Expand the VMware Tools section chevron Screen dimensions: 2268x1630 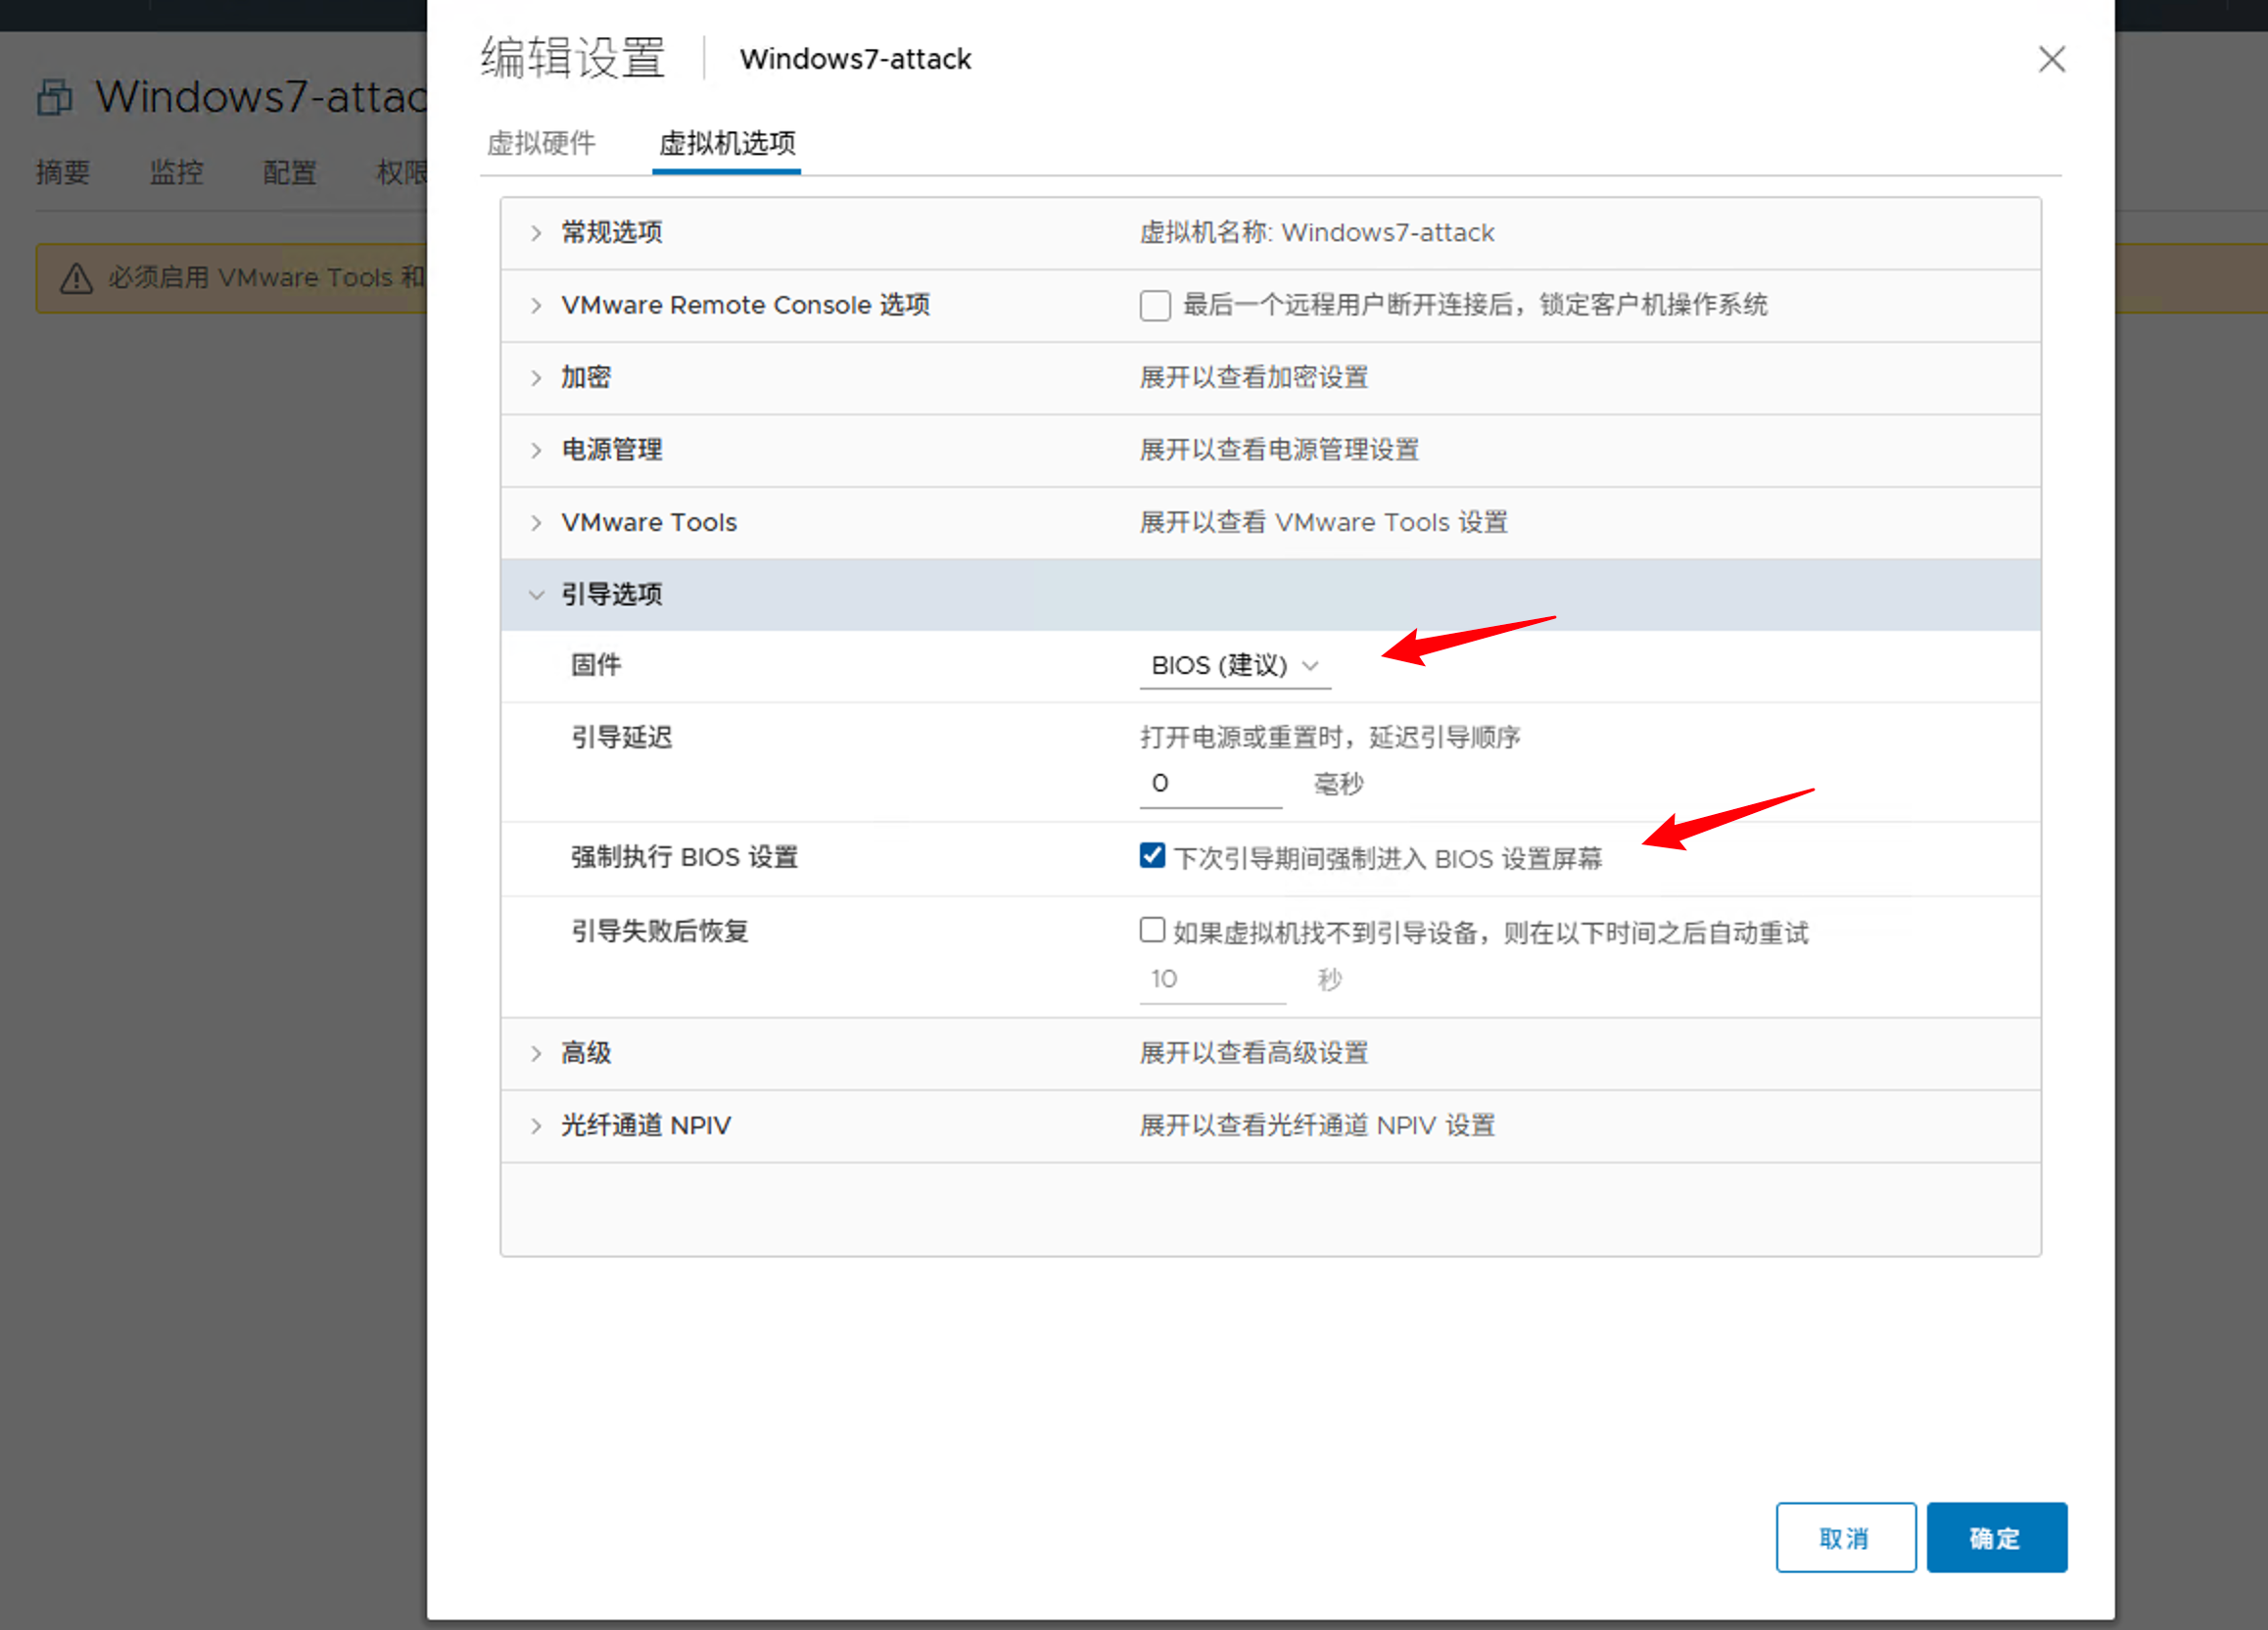[x=536, y=522]
